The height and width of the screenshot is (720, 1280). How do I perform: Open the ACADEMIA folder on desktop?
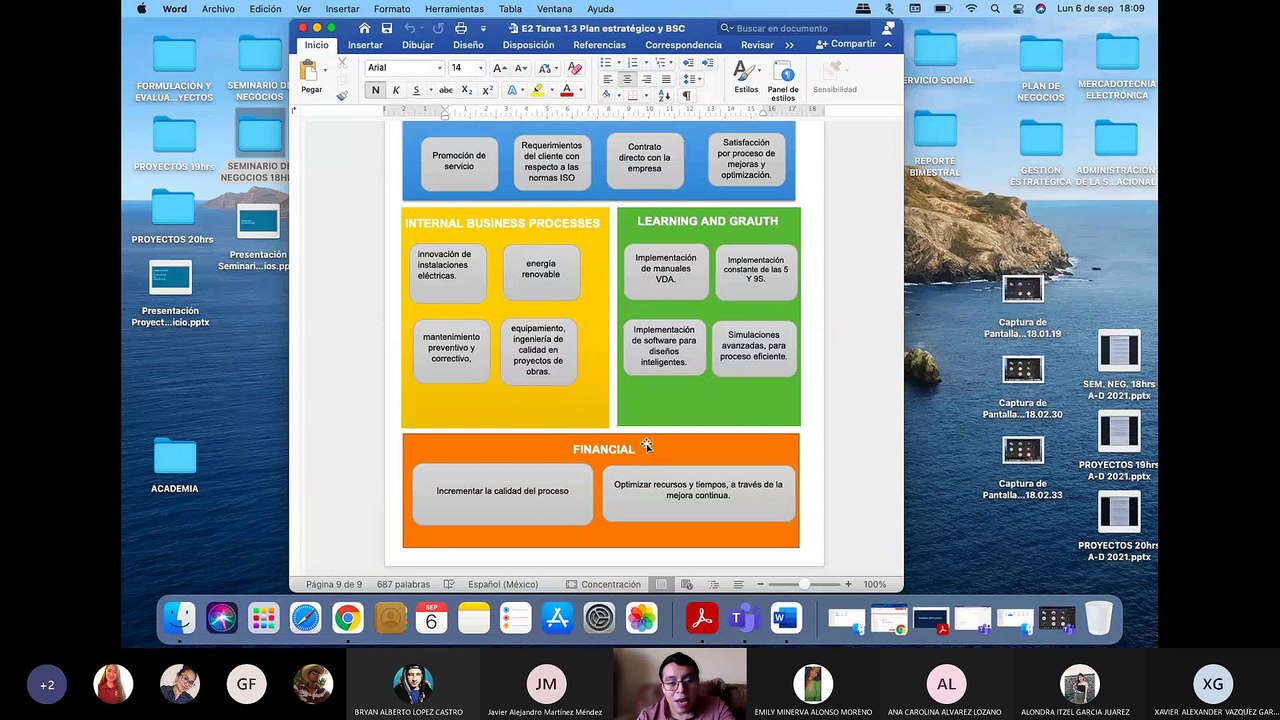point(175,466)
